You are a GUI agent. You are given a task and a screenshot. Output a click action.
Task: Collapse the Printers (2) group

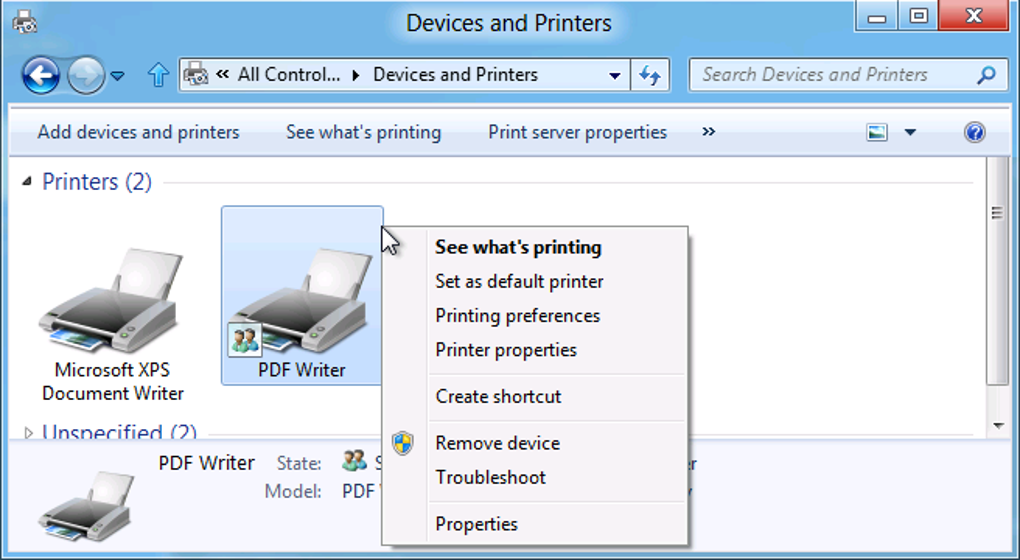(27, 181)
